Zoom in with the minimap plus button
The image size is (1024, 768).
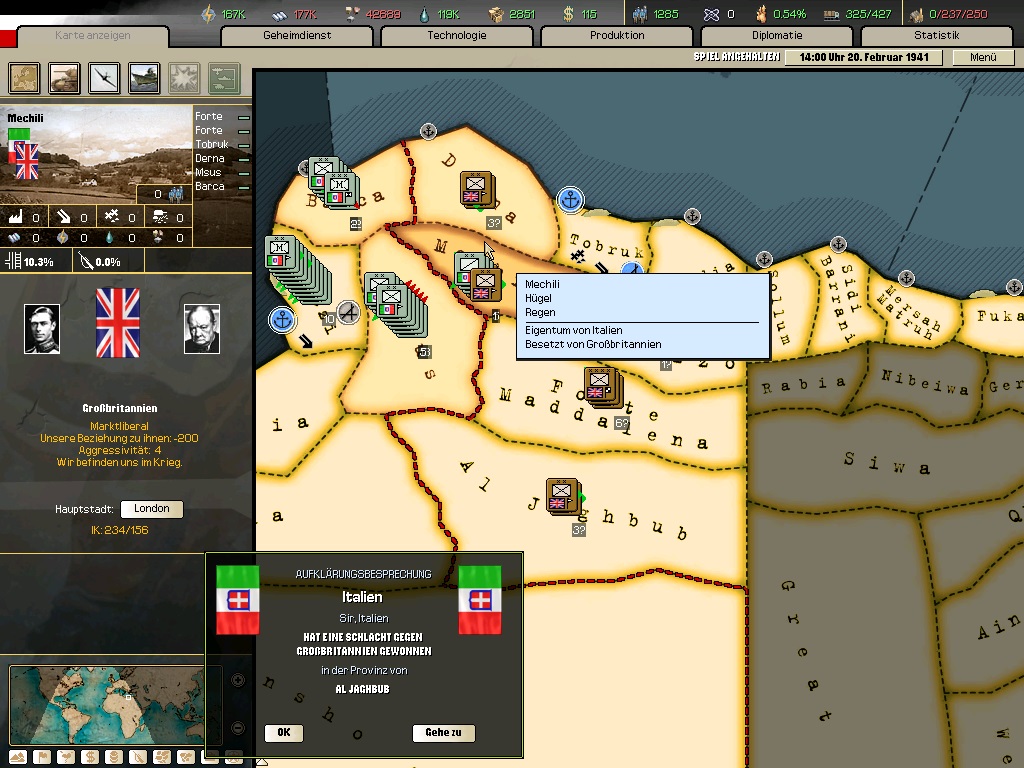237,681
